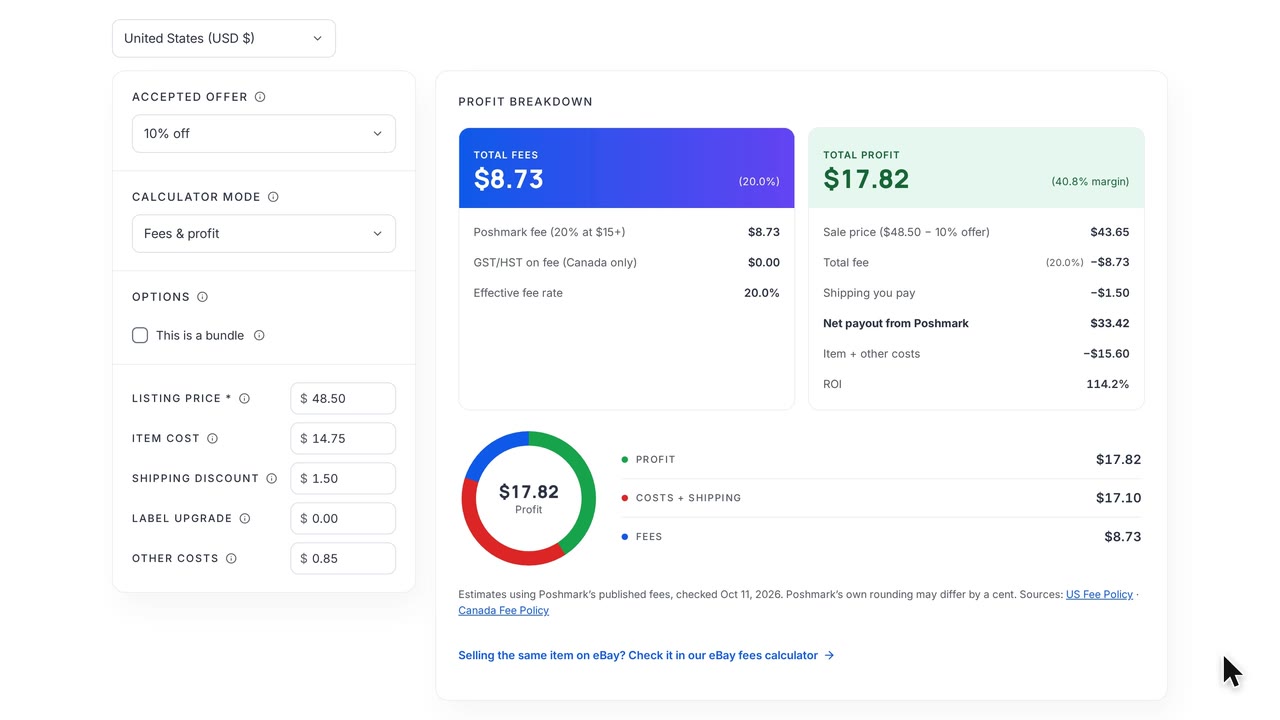Focus the Listing Price input field
Image resolution: width=1280 pixels, height=720 pixels.
click(343, 398)
